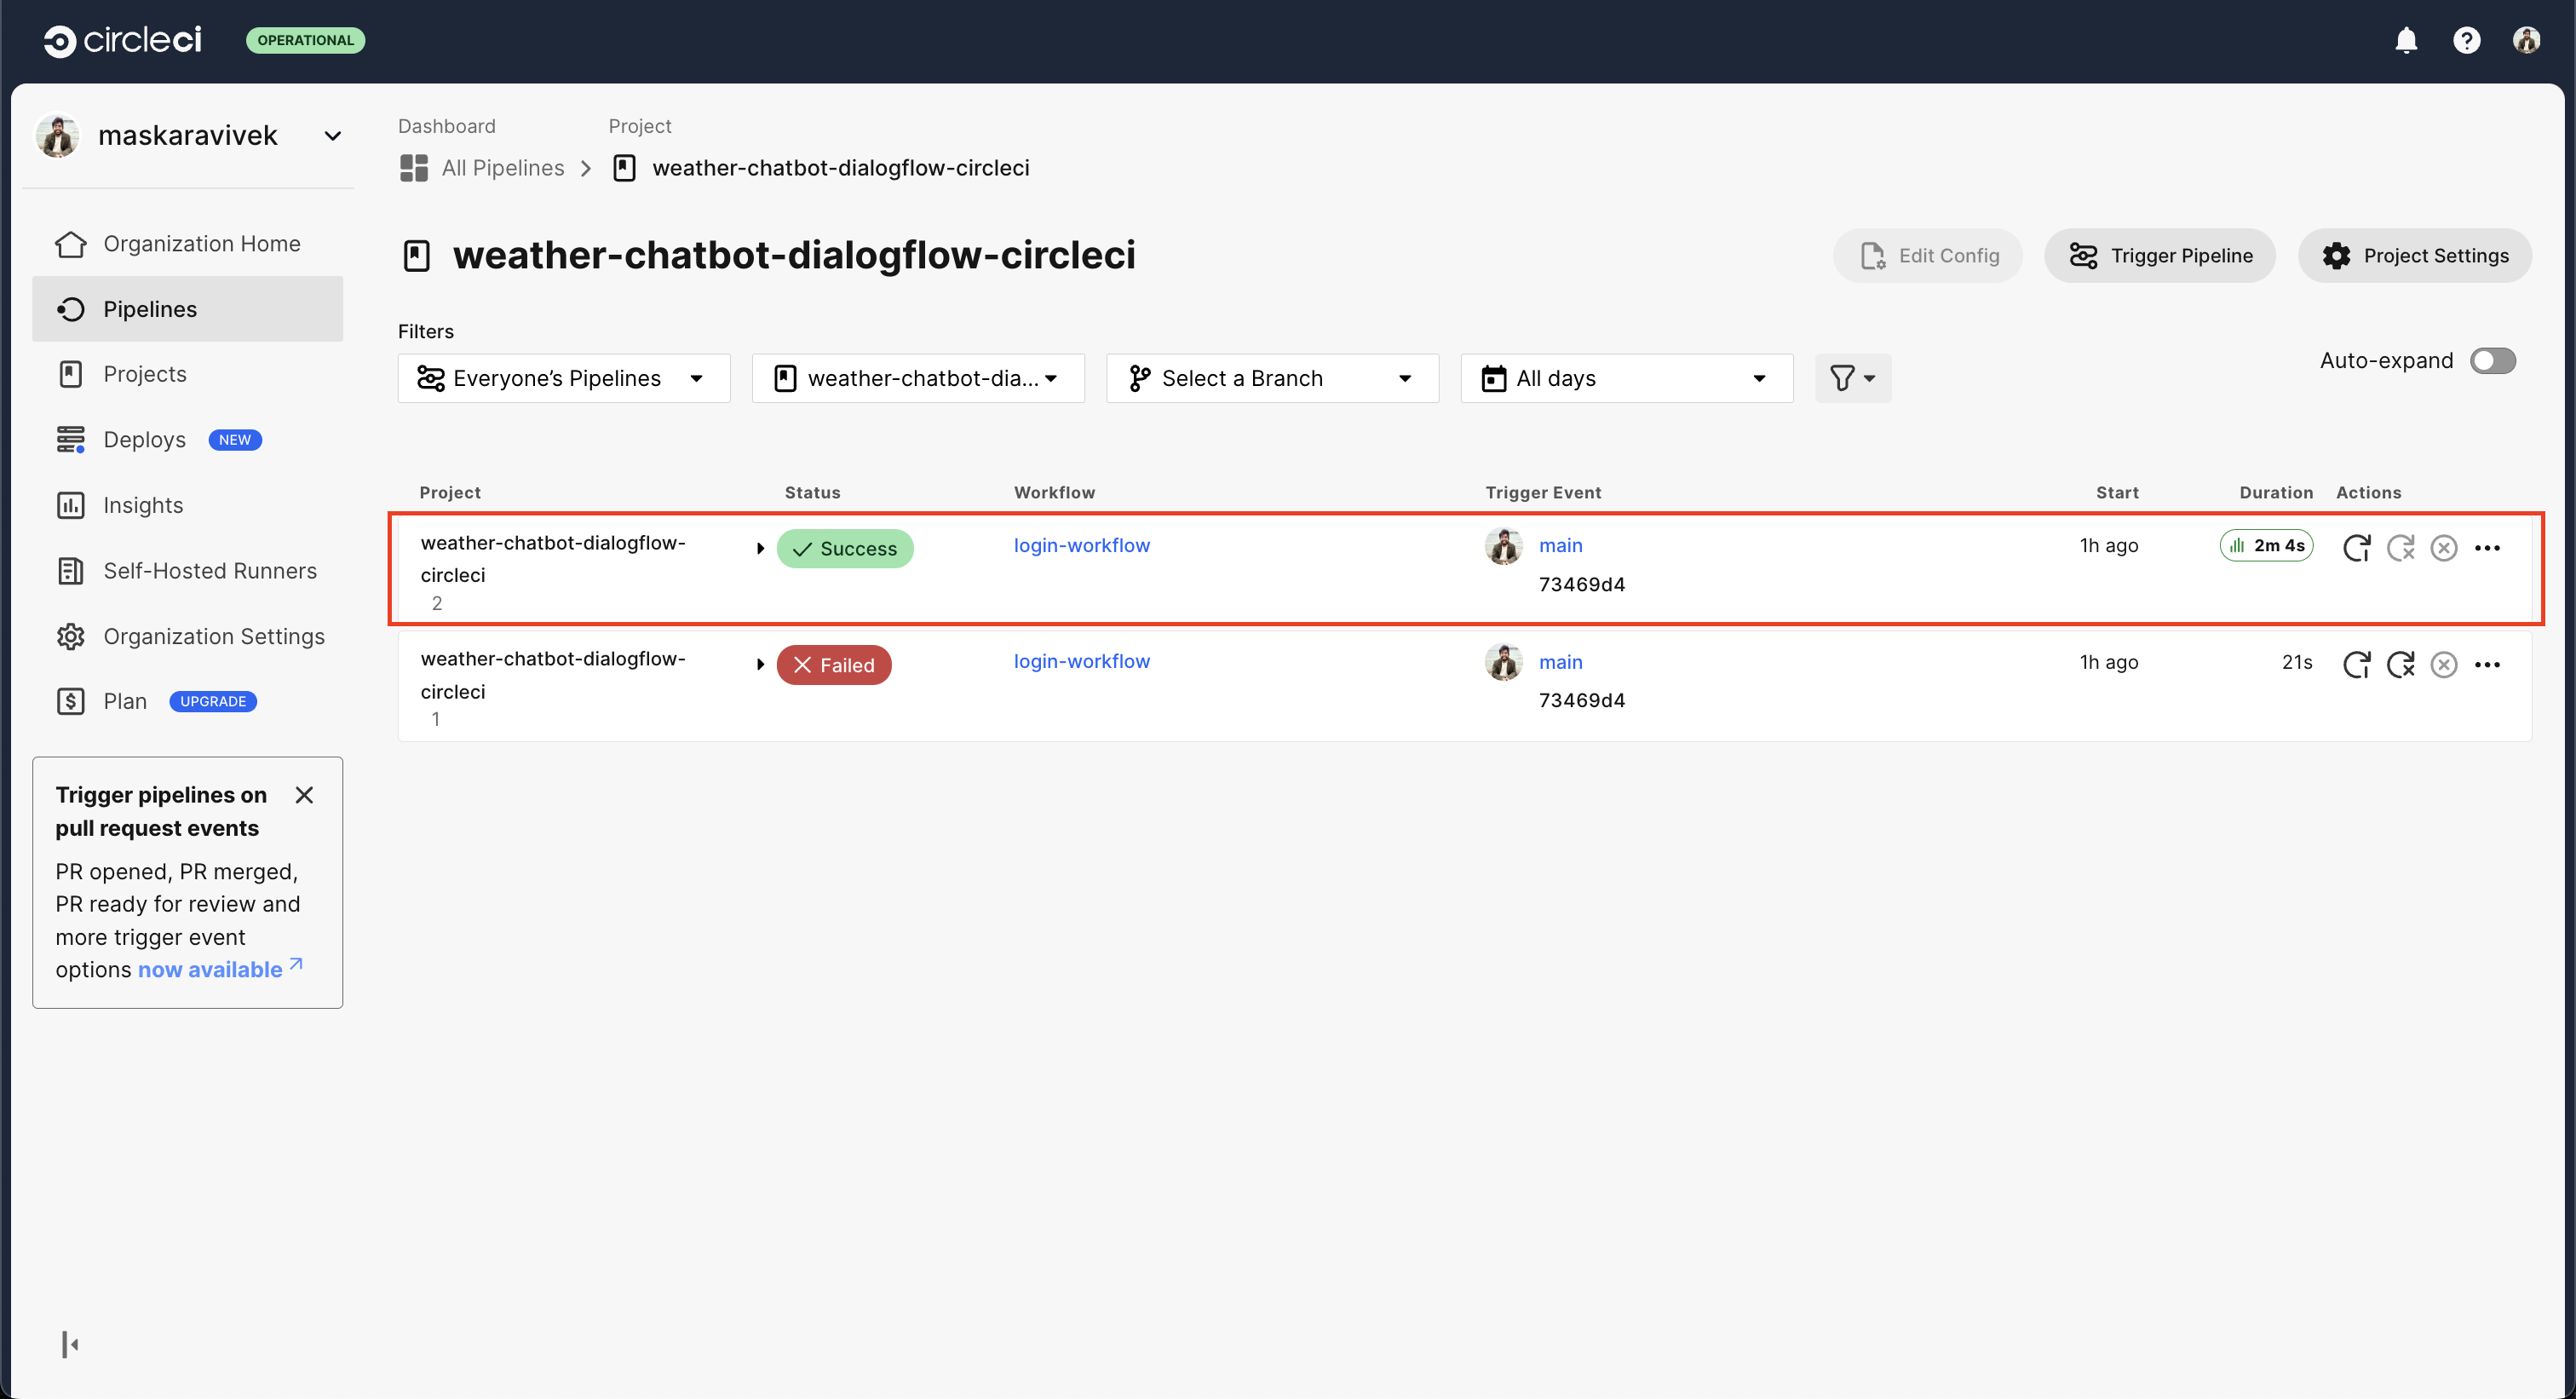Expand the maskaravivek organization switcher
The width and height of the screenshot is (2576, 1399).
332,135
